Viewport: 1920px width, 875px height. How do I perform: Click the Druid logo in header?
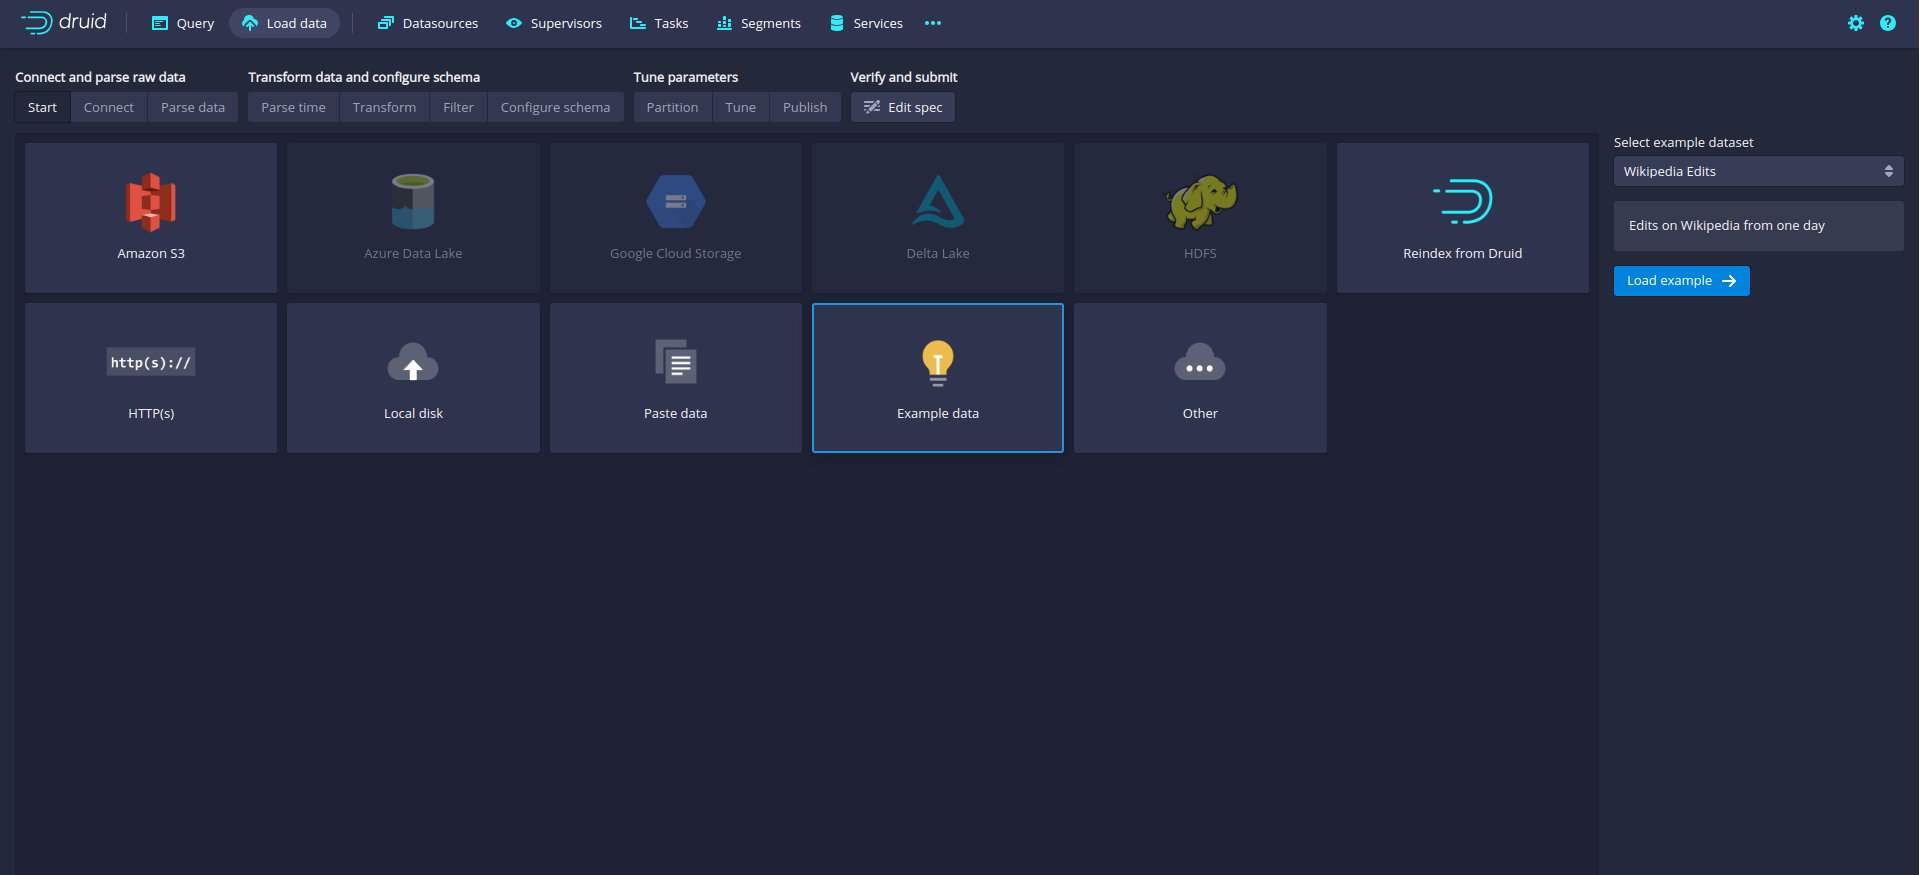pyautogui.click(x=64, y=22)
